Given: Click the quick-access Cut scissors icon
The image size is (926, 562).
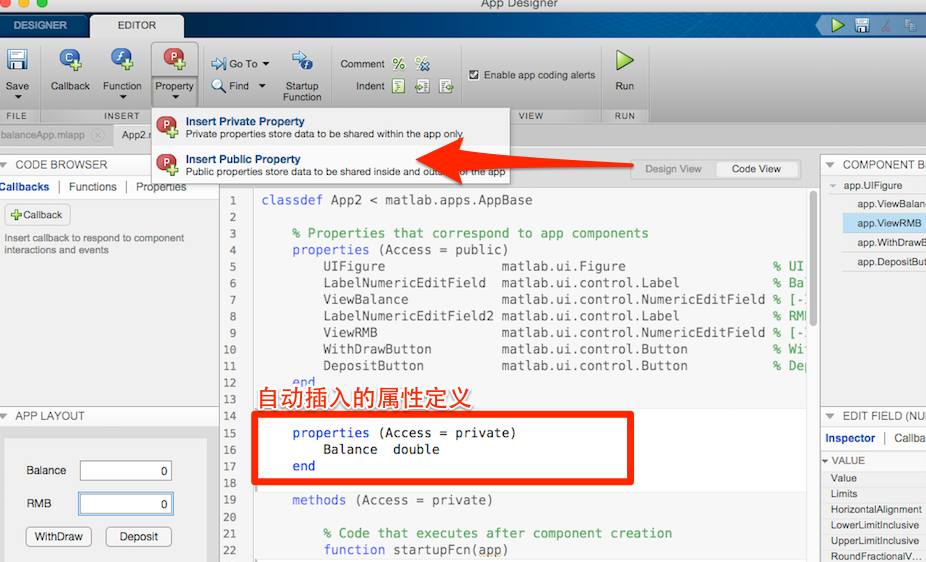Looking at the screenshot, I should coord(885,25).
